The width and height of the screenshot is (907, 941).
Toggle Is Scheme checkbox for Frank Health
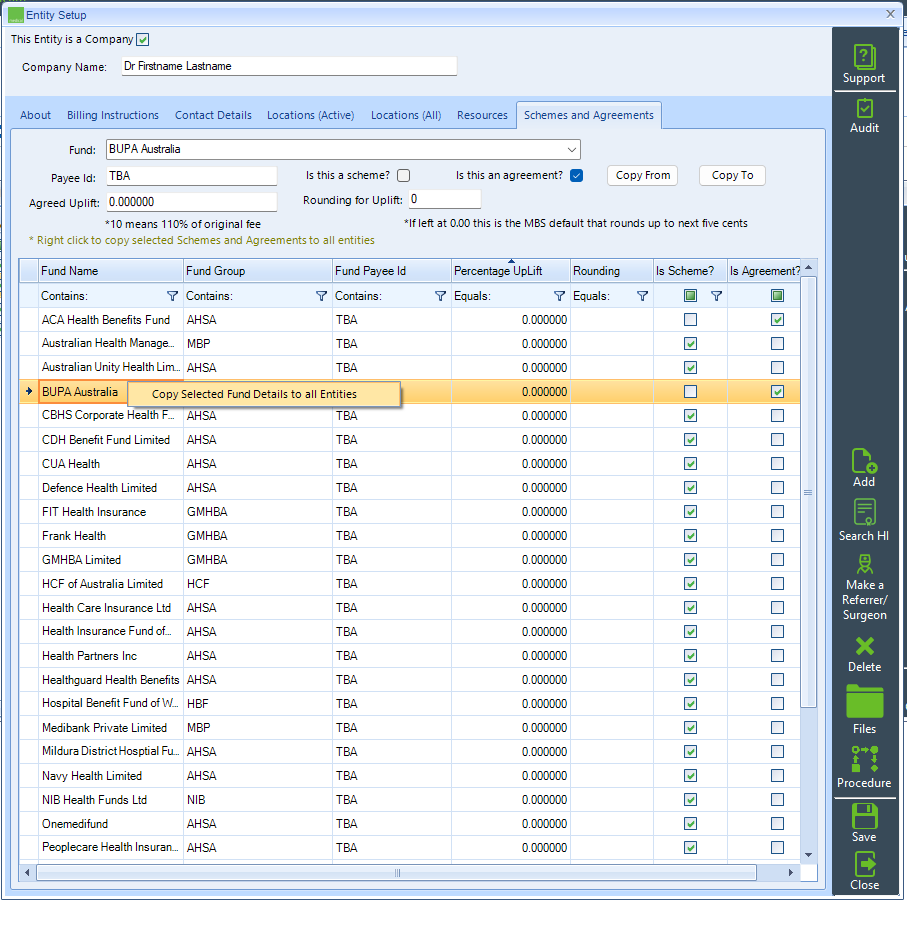tap(690, 536)
